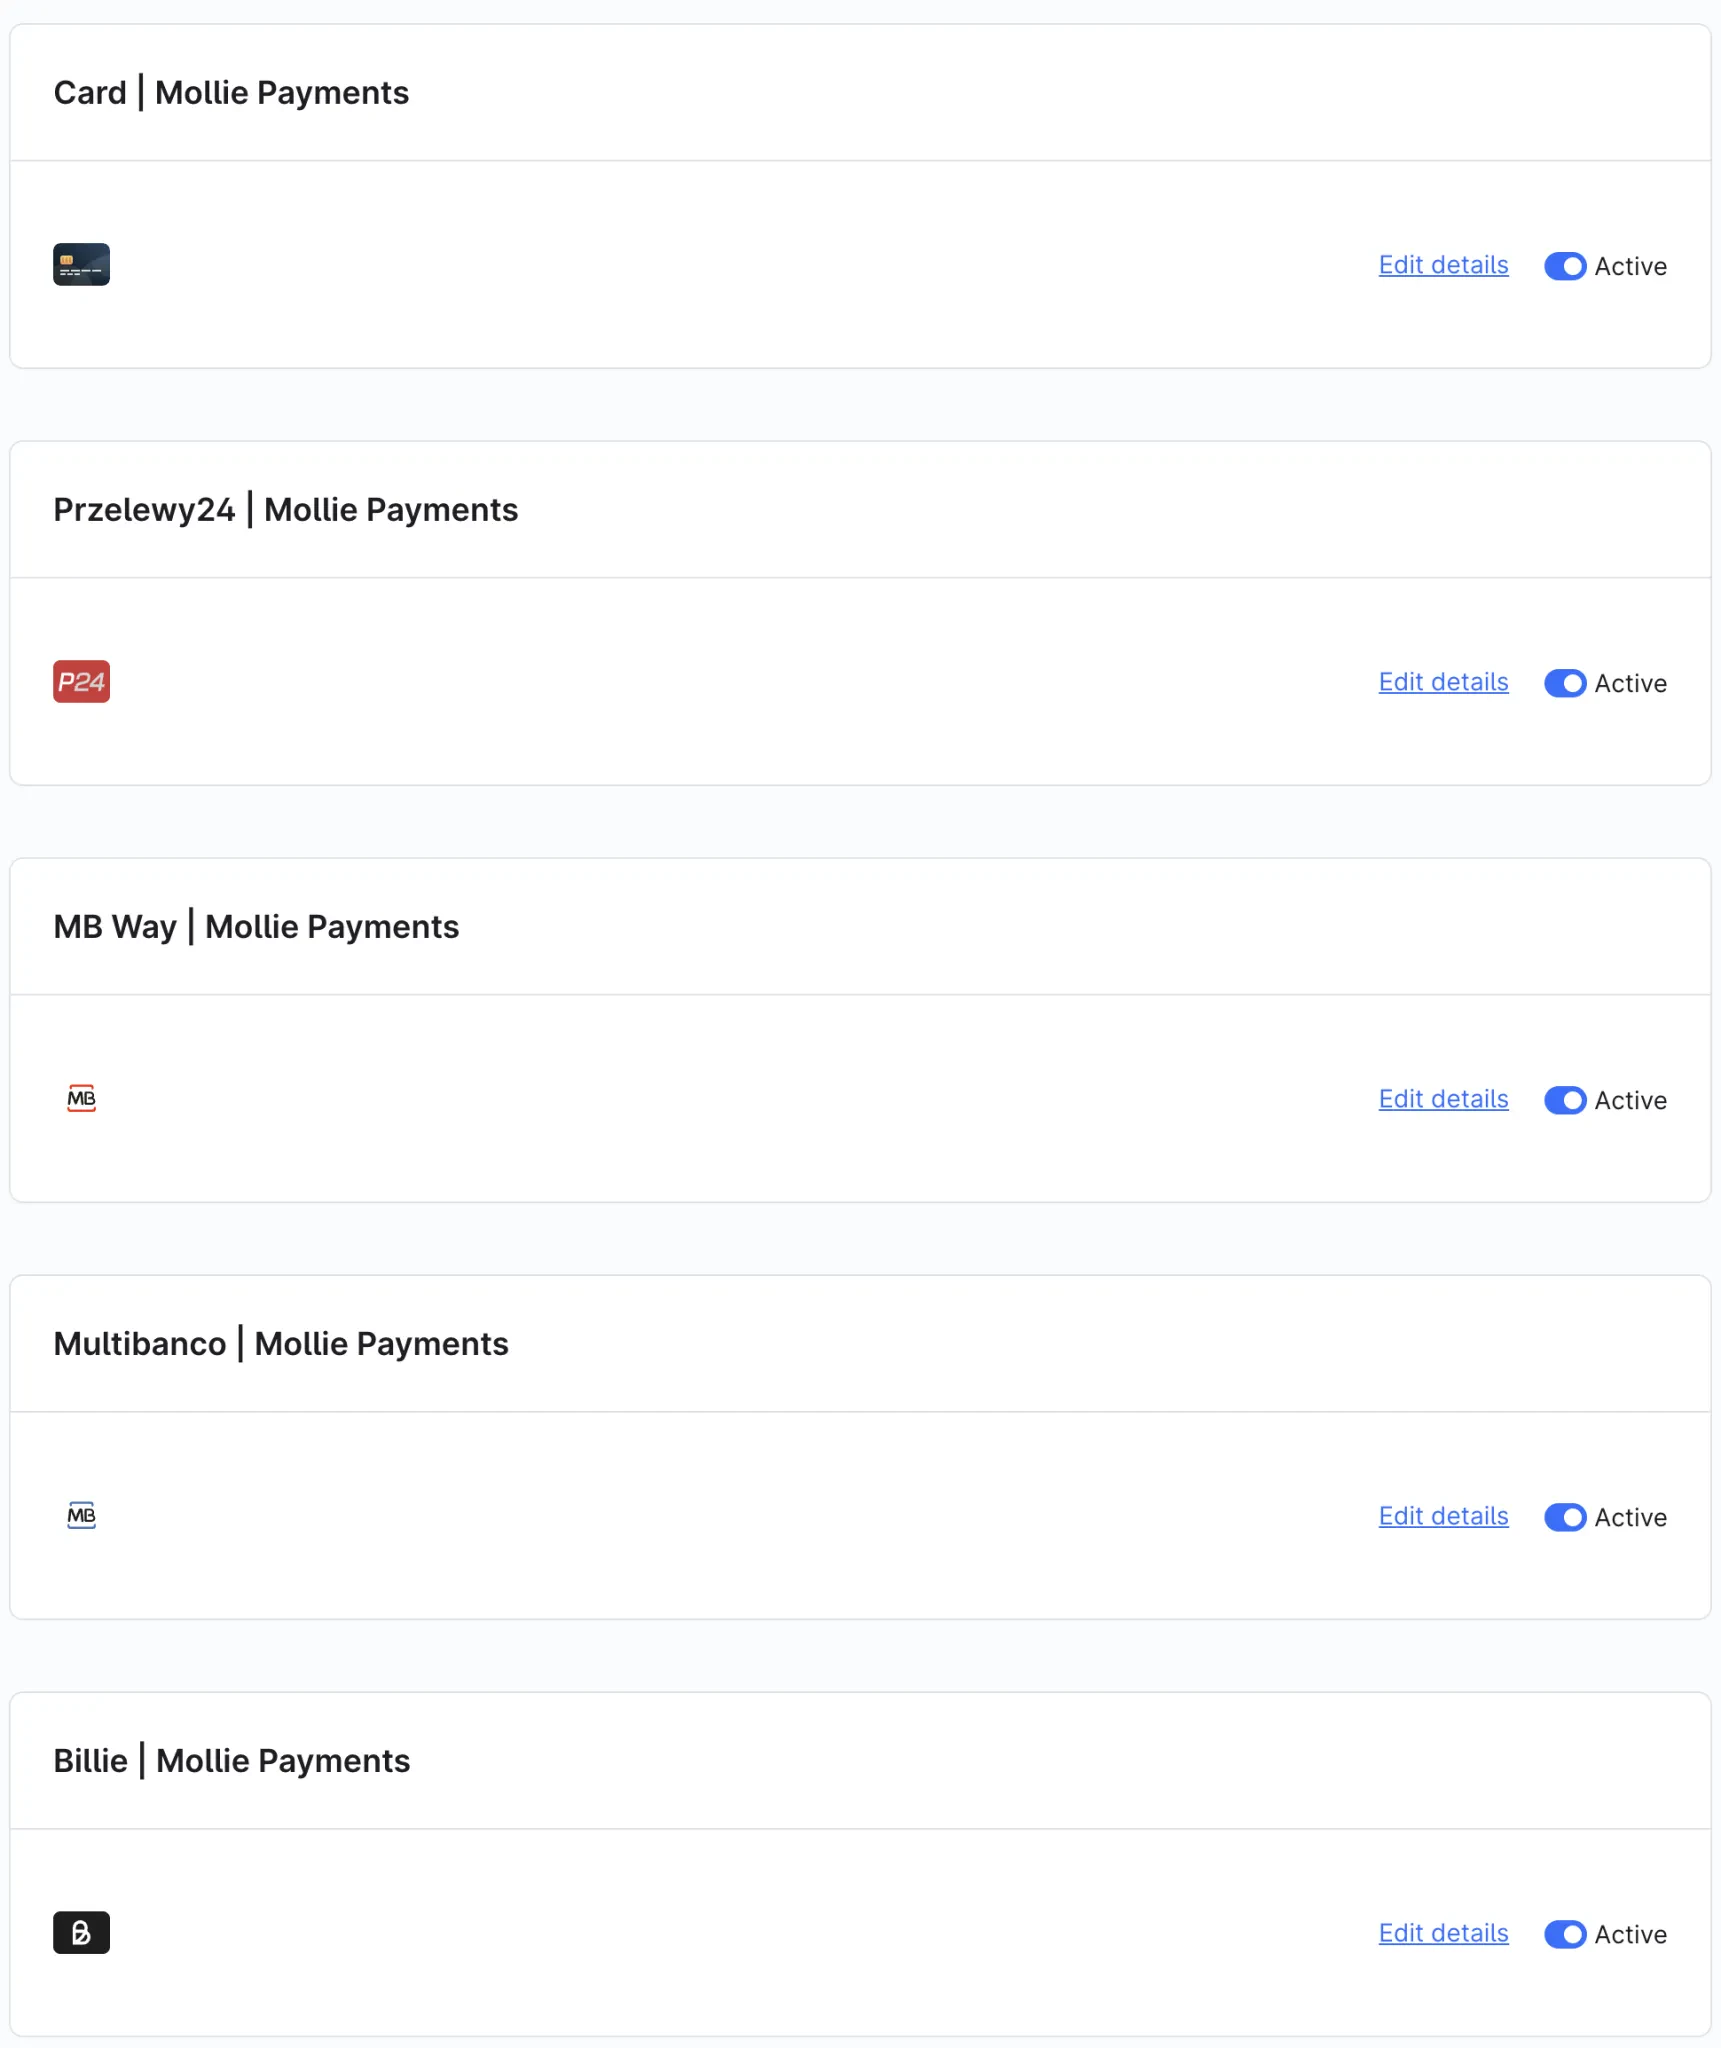Click the black Billie logo icon
Screen dimensions: 1721x2048
click(x=81, y=1933)
